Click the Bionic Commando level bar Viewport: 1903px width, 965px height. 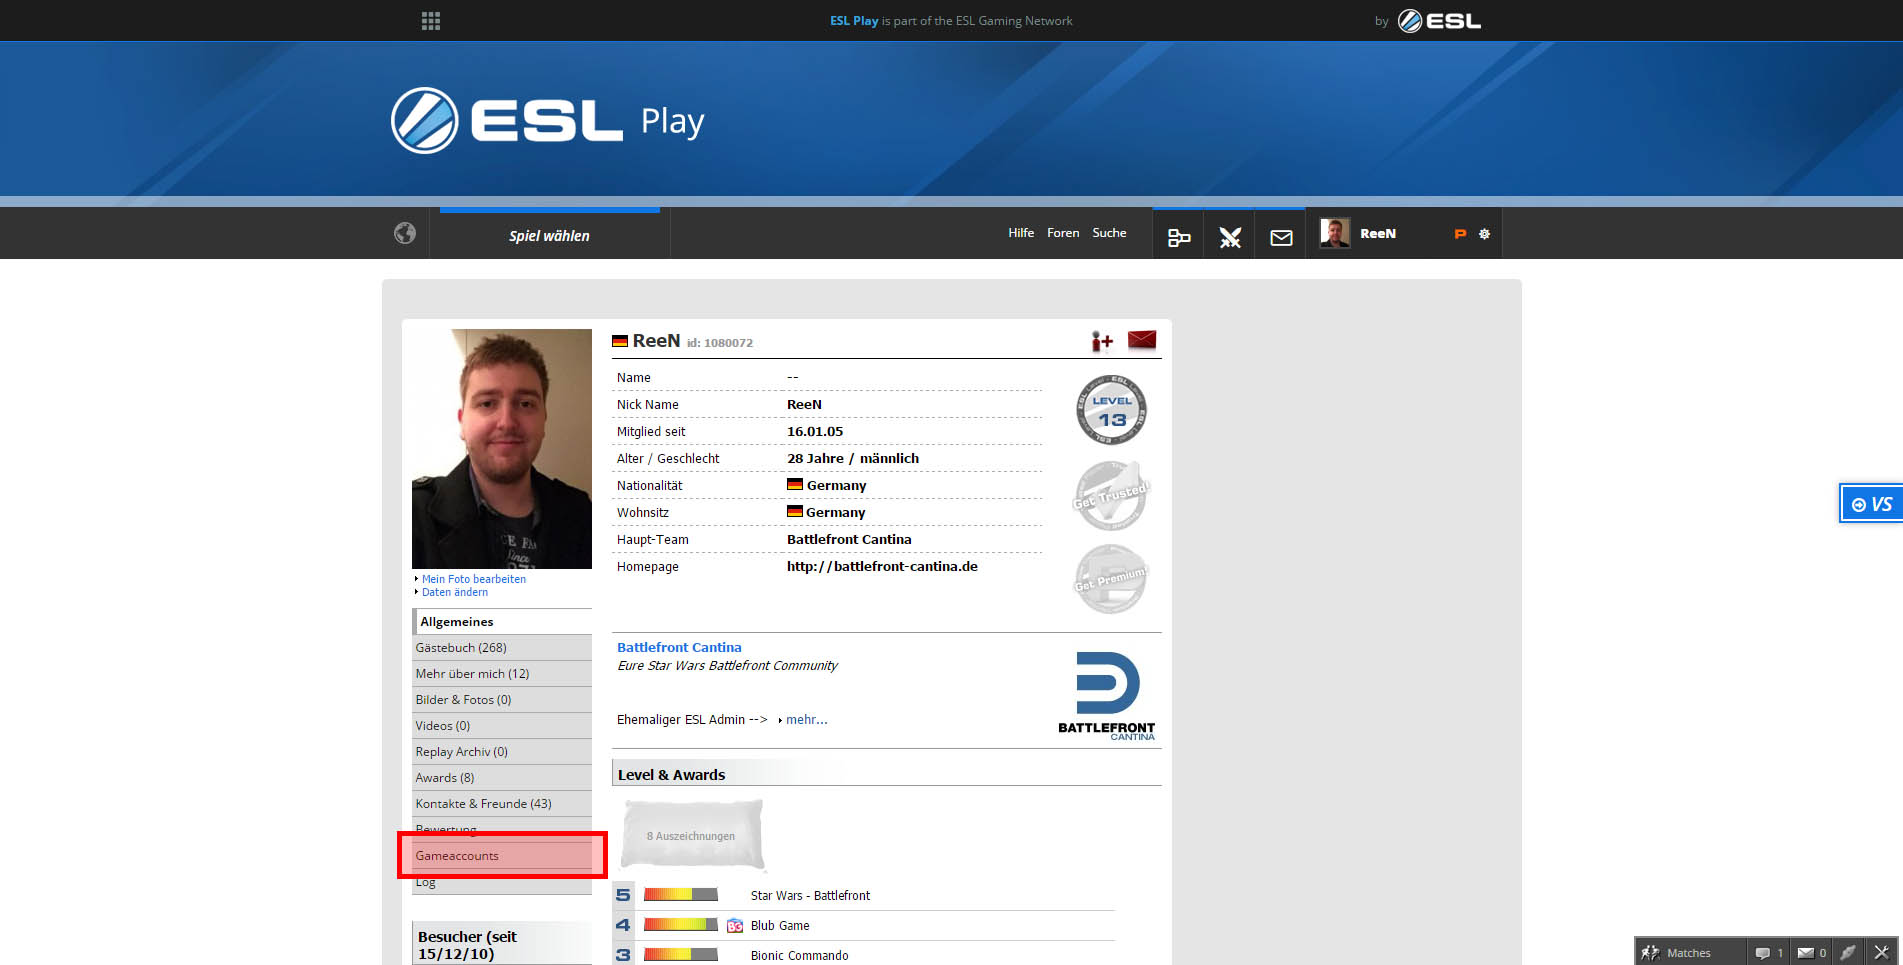680,955
